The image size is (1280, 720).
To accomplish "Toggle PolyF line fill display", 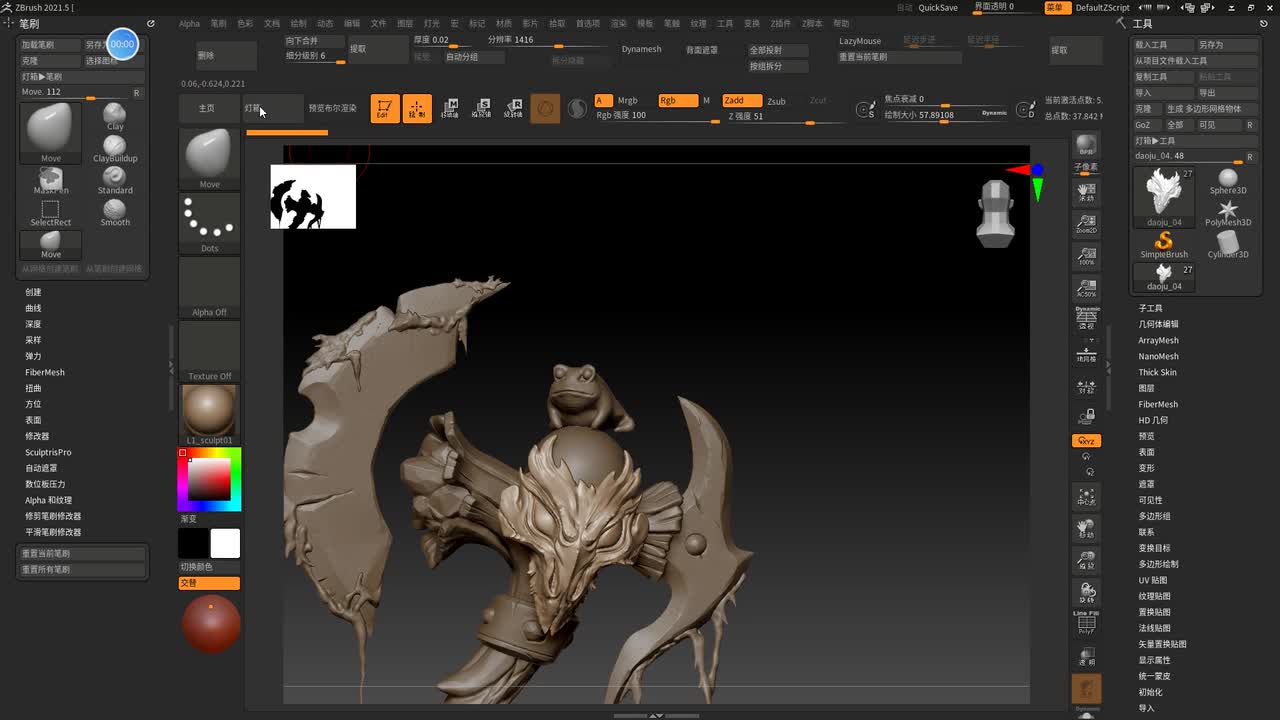I will pos(1086,623).
